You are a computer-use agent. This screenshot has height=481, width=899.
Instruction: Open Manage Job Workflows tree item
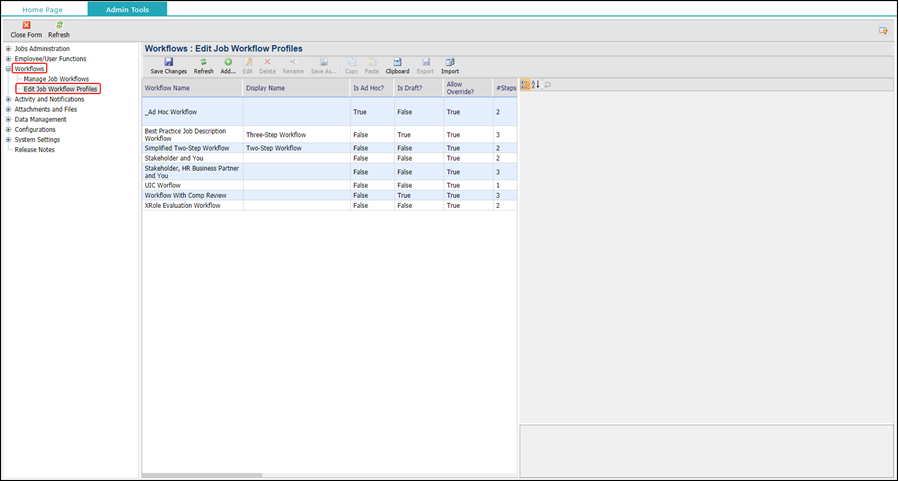click(x=56, y=79)
